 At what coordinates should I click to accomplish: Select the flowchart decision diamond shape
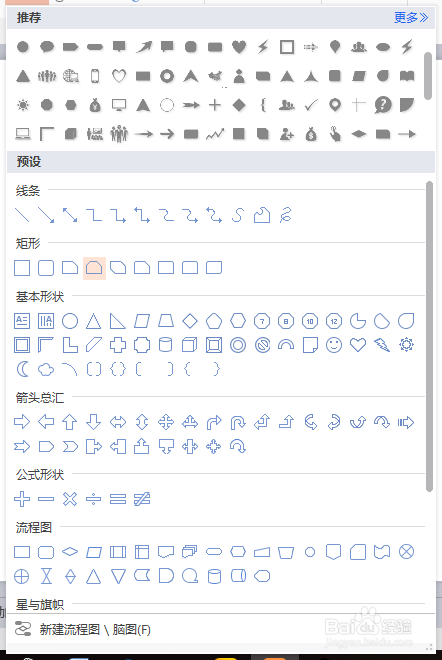pos(70,551)
